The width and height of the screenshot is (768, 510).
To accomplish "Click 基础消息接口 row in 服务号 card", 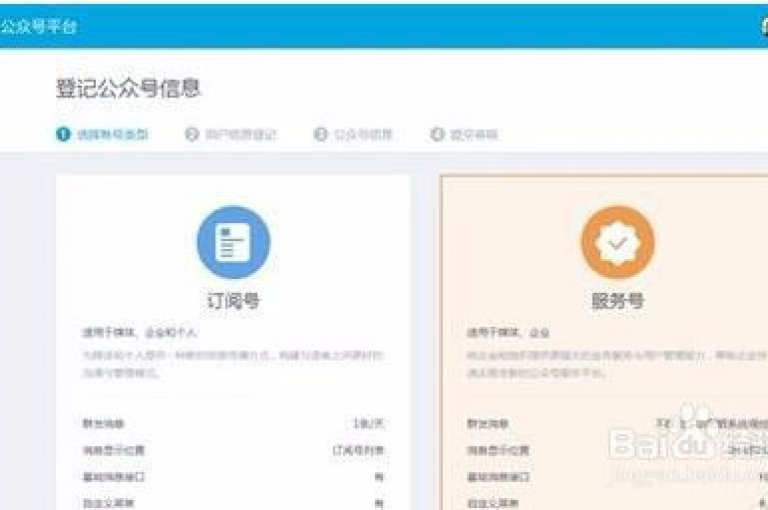I will coord(617,477).
